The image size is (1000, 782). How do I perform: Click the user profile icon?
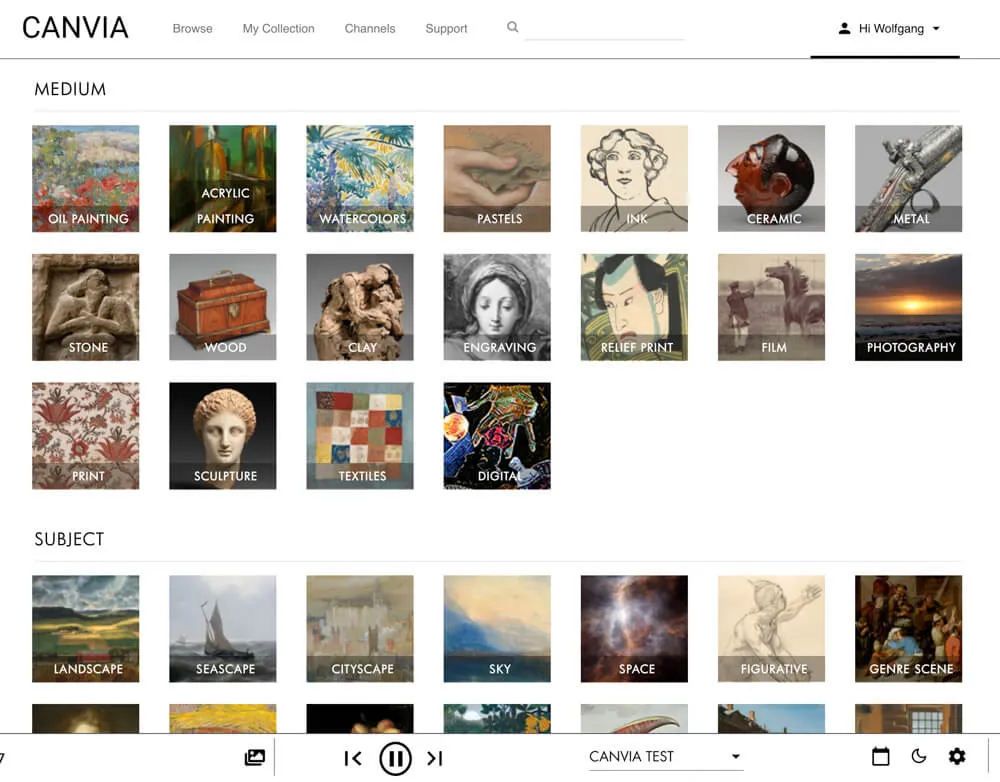(x=844, y=28)
